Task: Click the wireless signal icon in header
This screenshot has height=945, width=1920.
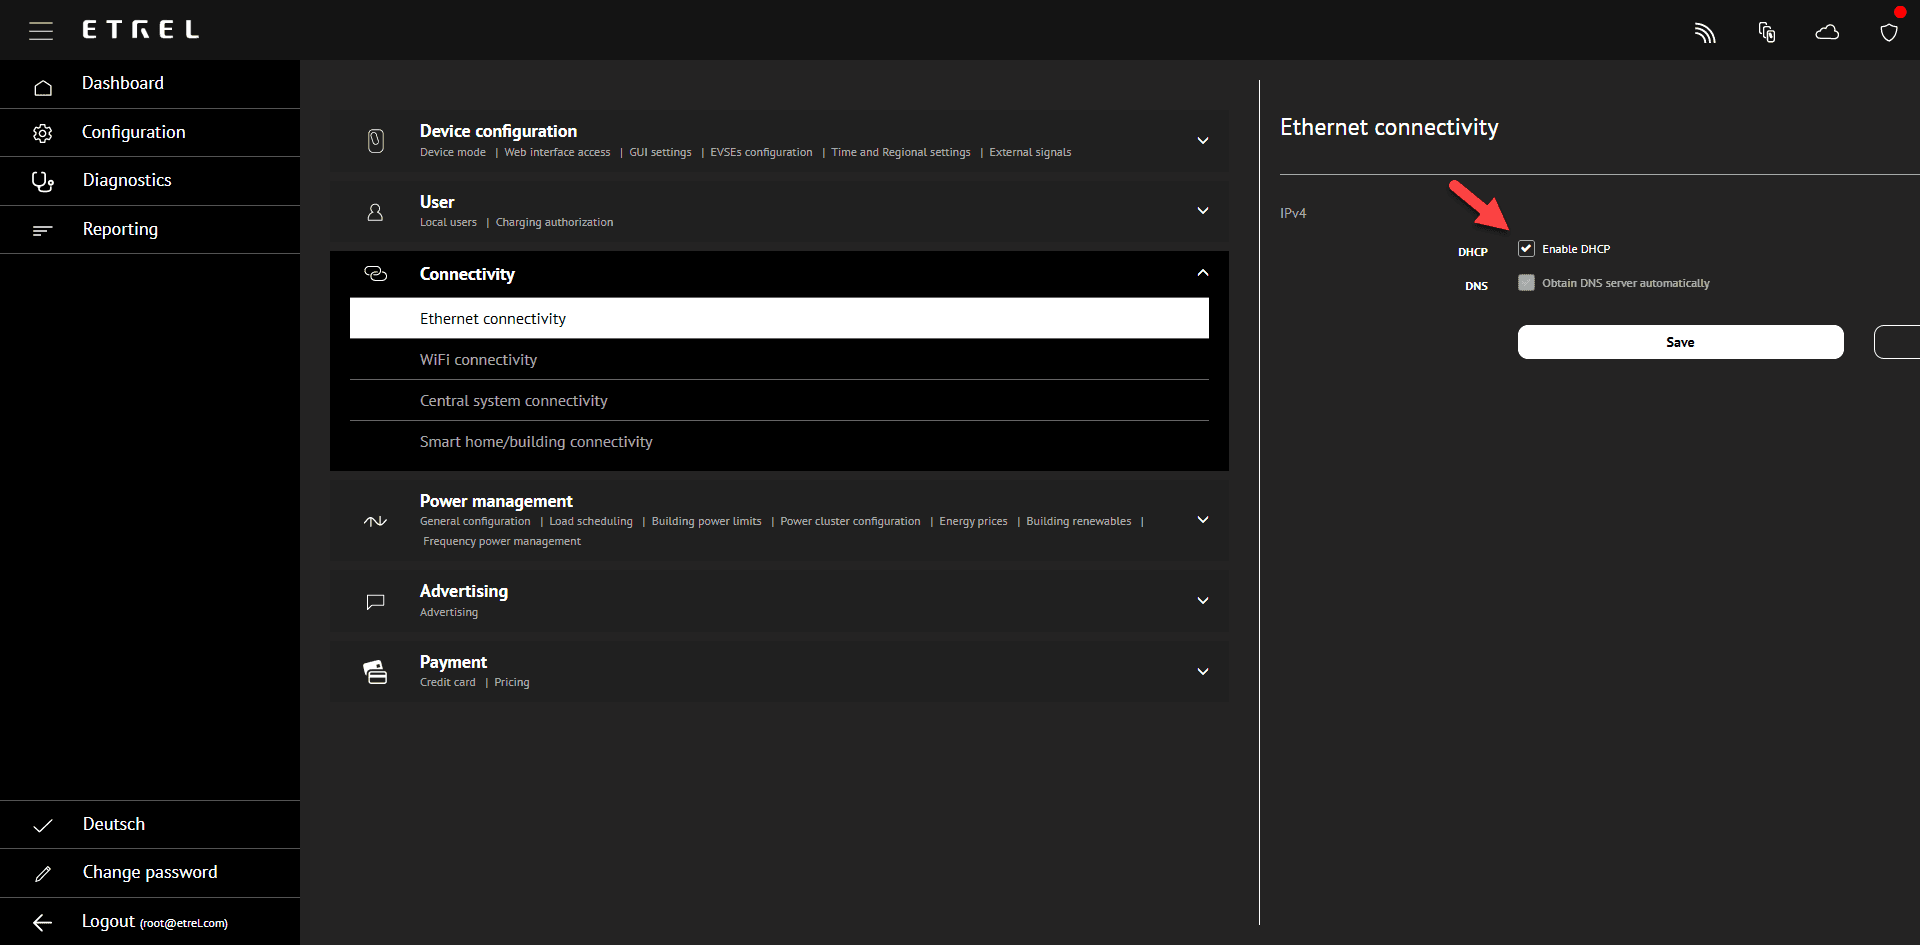Action: [1705, 33]
